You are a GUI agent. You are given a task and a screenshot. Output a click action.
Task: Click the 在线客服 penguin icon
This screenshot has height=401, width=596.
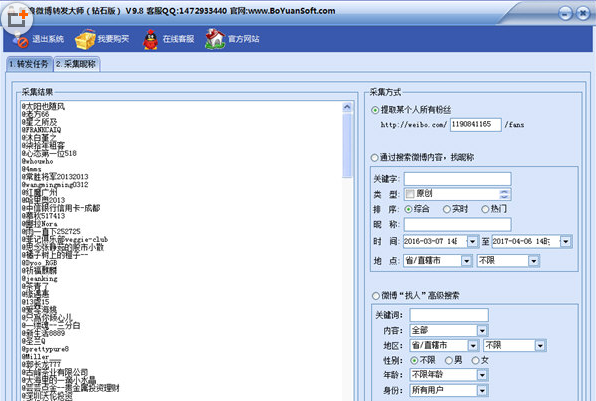151,39
